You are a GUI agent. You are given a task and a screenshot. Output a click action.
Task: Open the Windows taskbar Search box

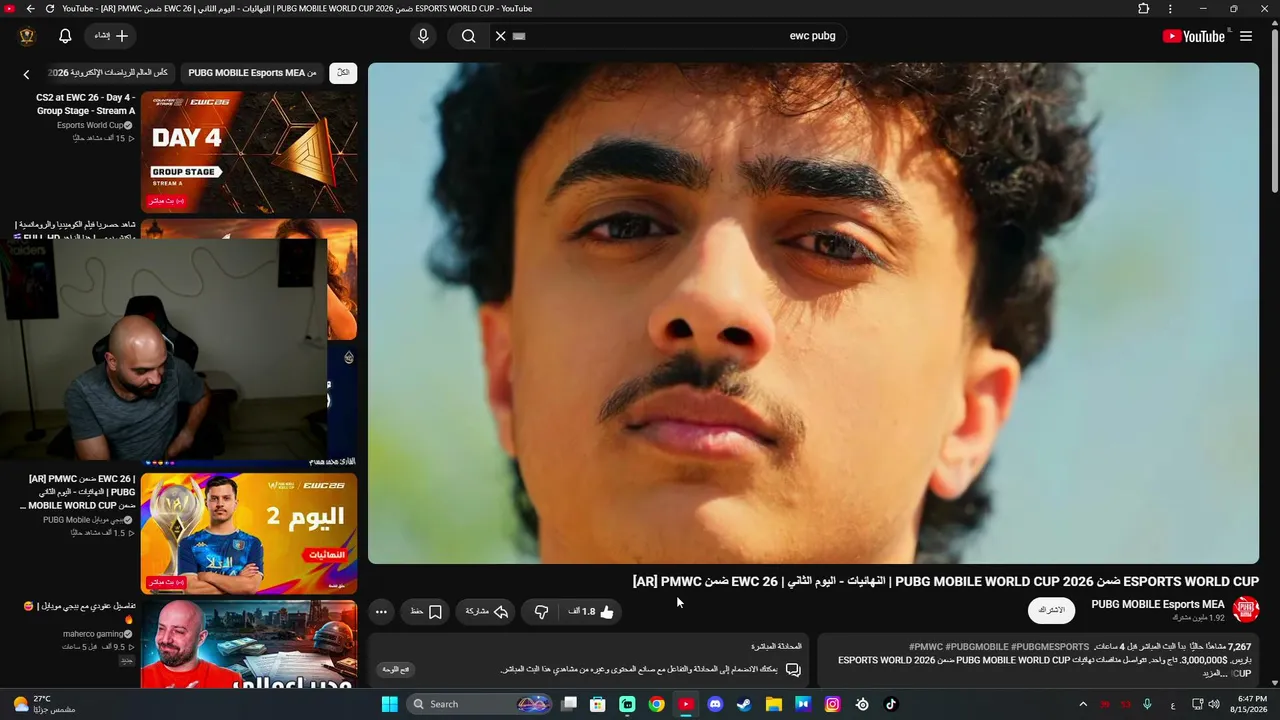click(480, 704)
